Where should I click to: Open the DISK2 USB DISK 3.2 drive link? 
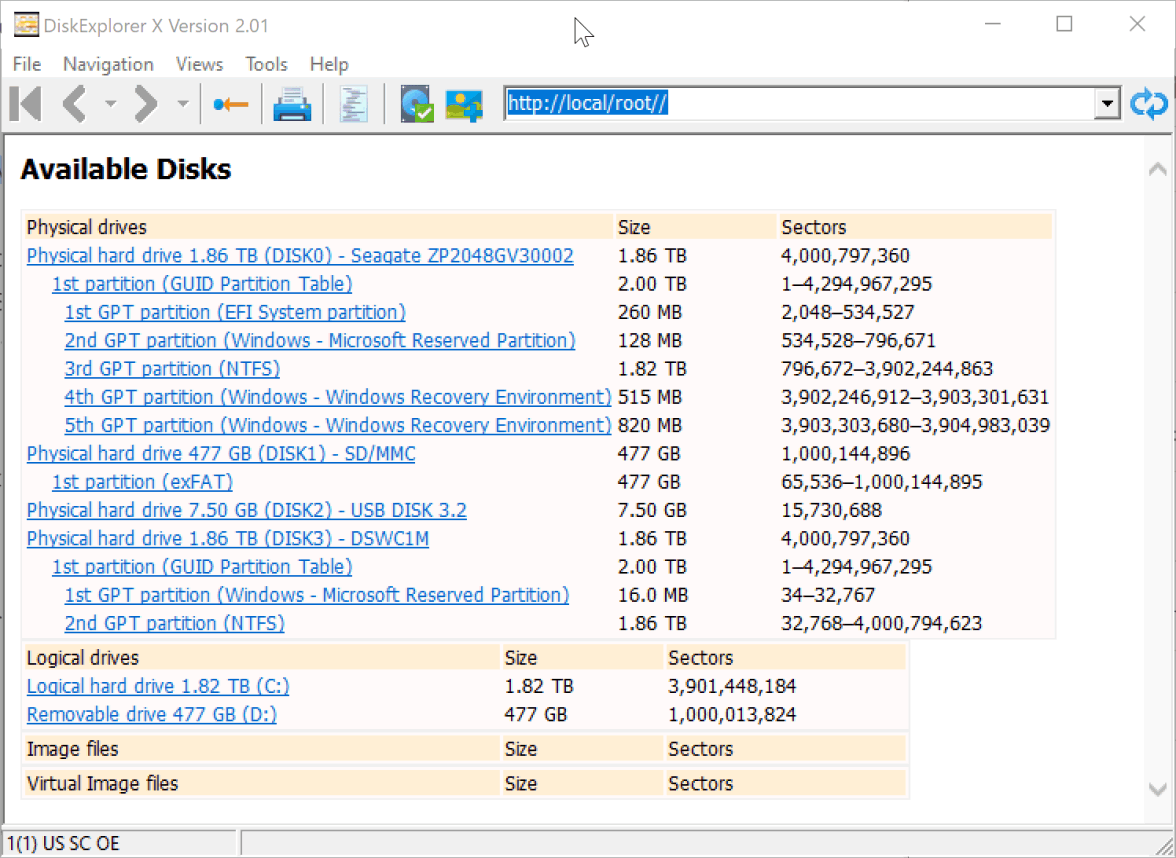(246, 510)
